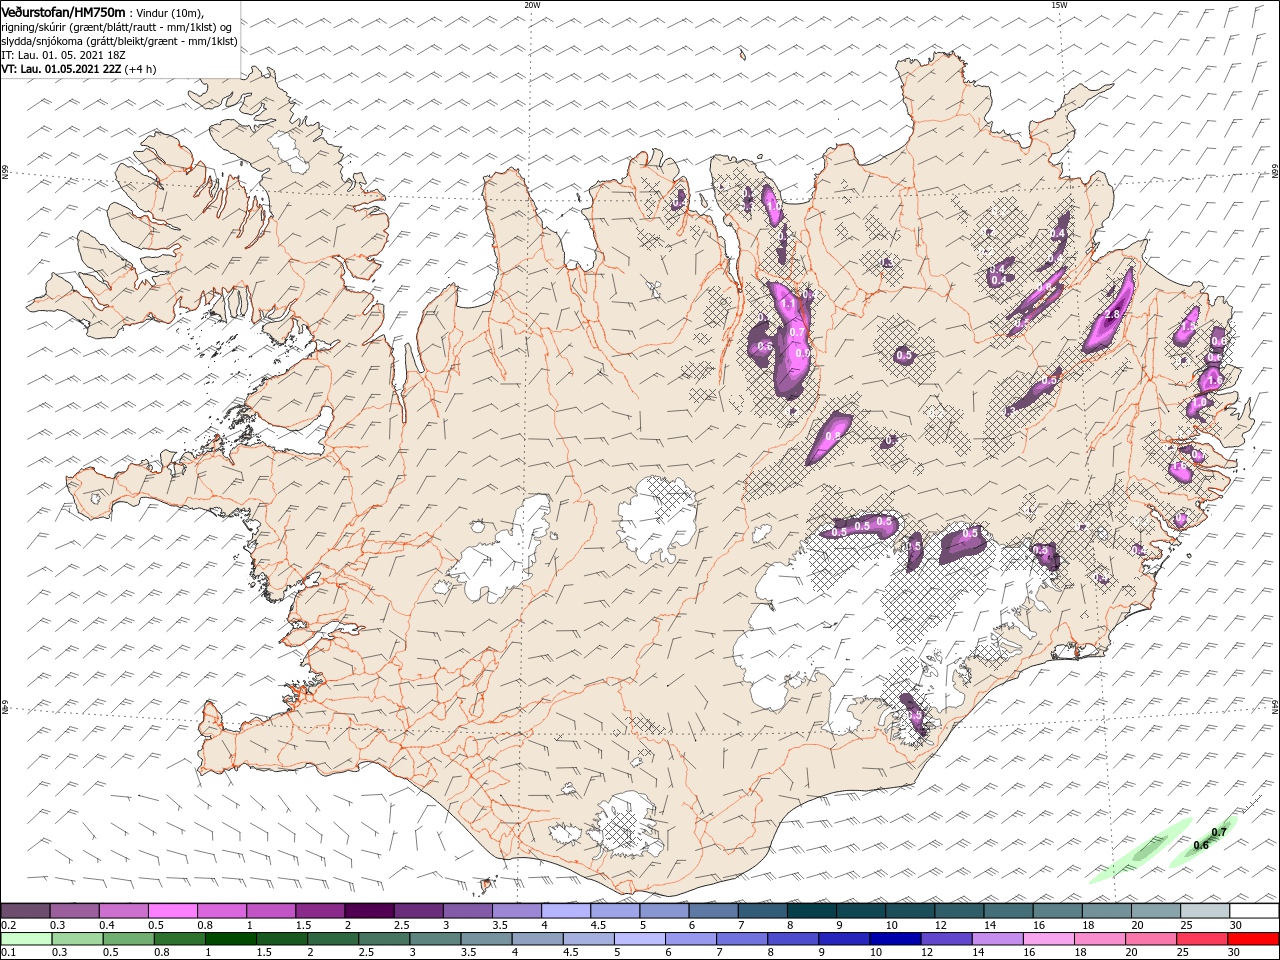Click the lavender 4 swatch in snow legend
The width and height of the screenshot is (1280, 960).
(566, 911)
